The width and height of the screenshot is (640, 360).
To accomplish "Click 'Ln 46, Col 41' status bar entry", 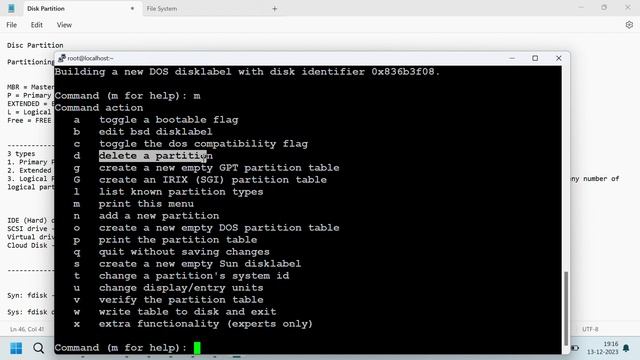I will click(27, 329).
